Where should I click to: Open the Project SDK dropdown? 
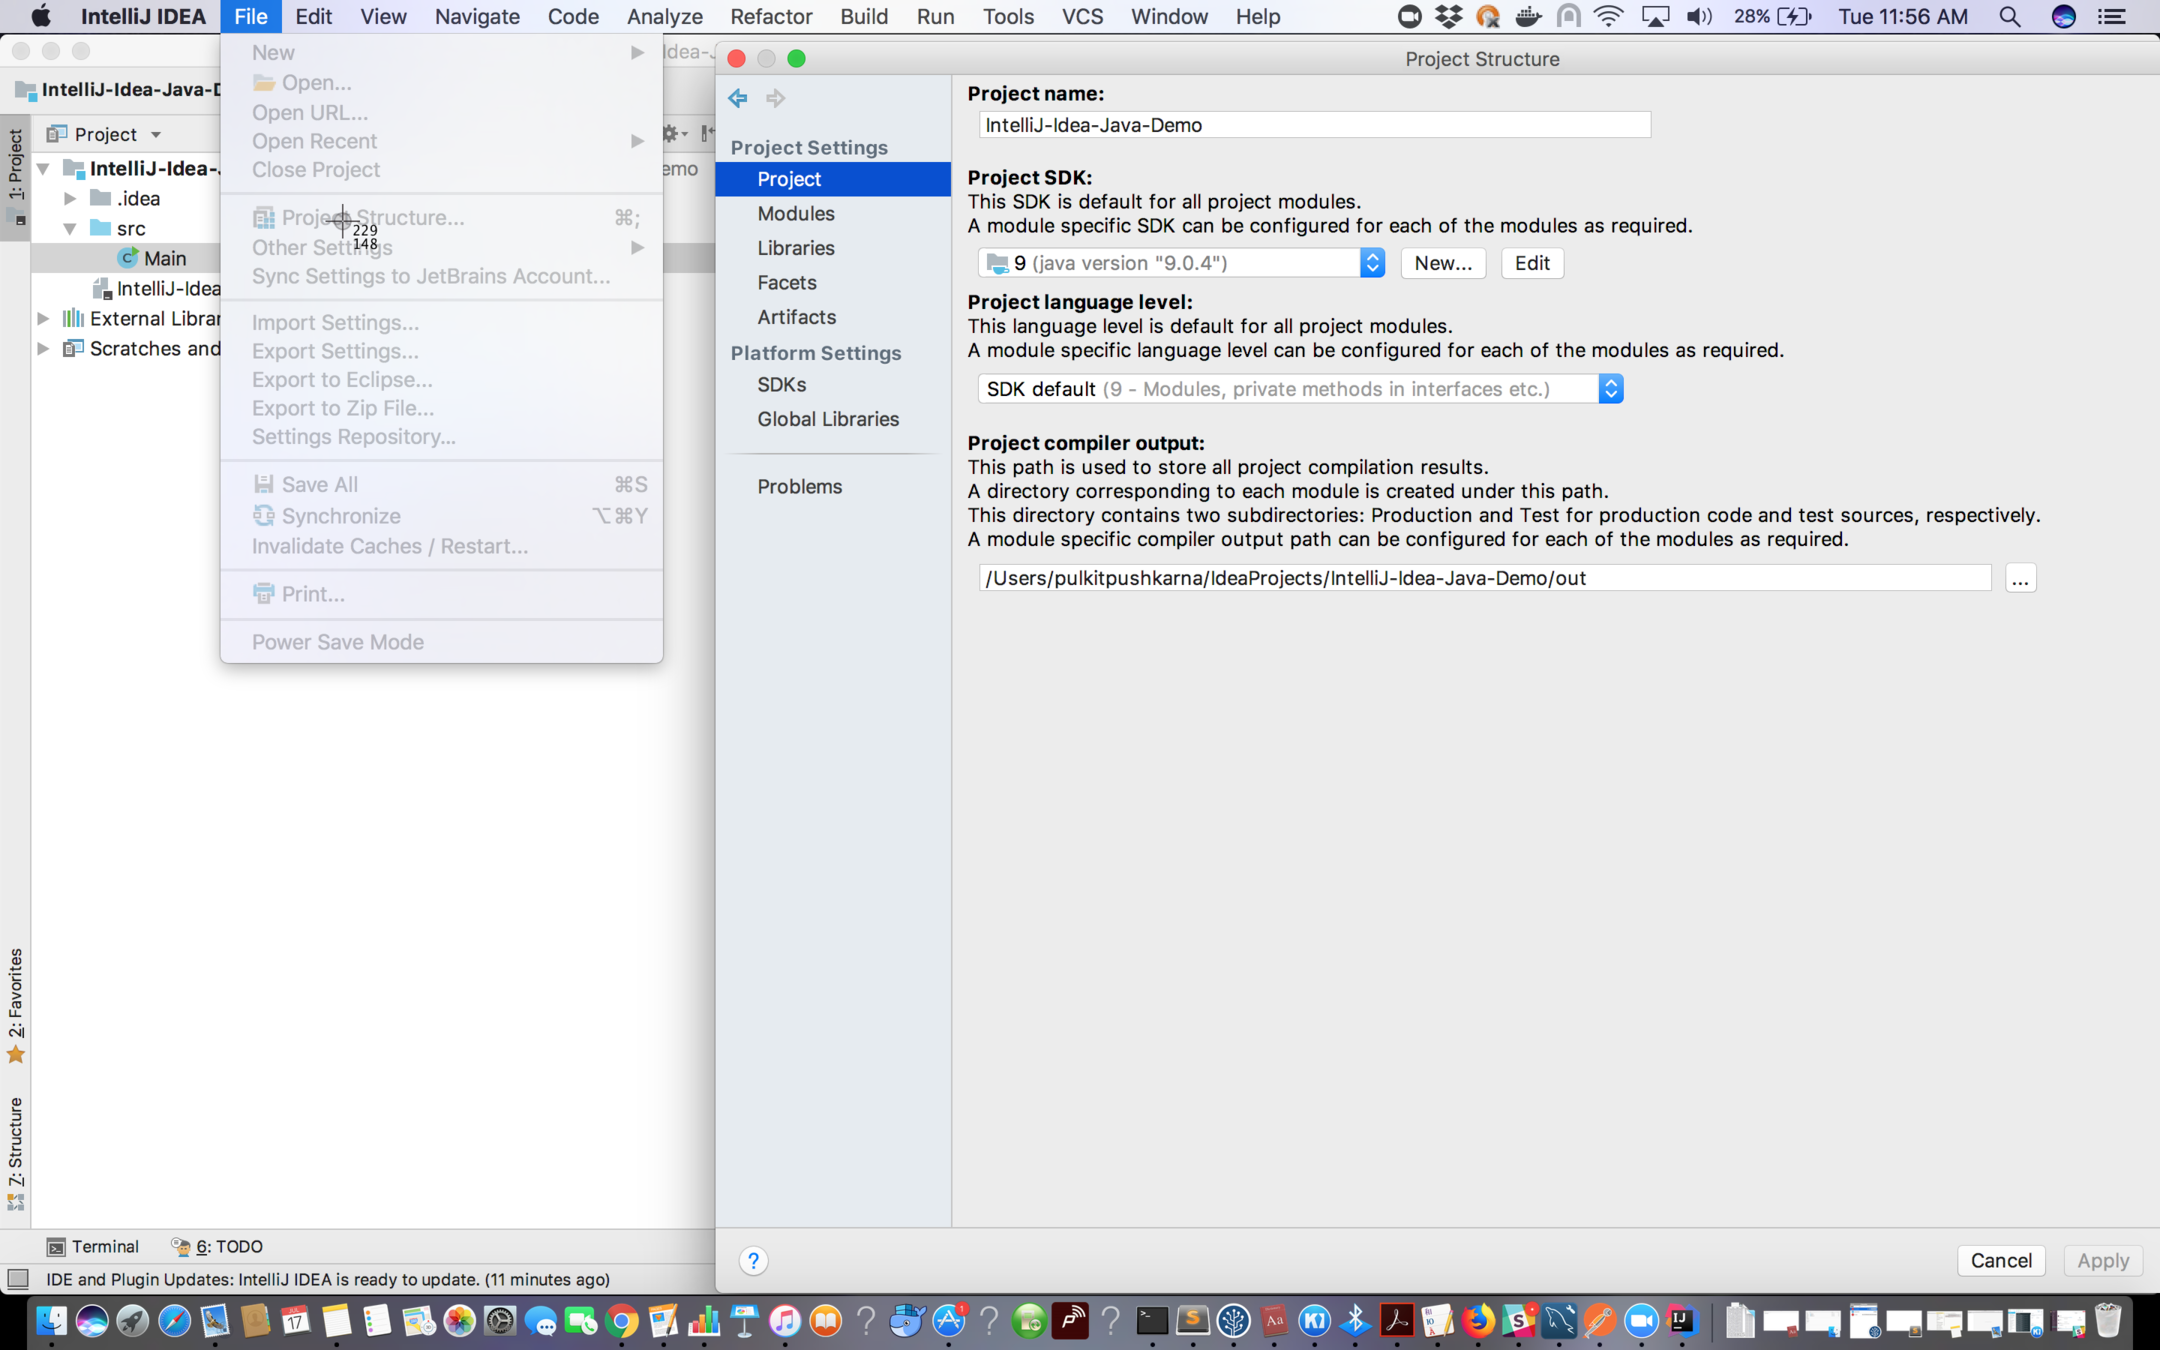(x=1181, y=263)
